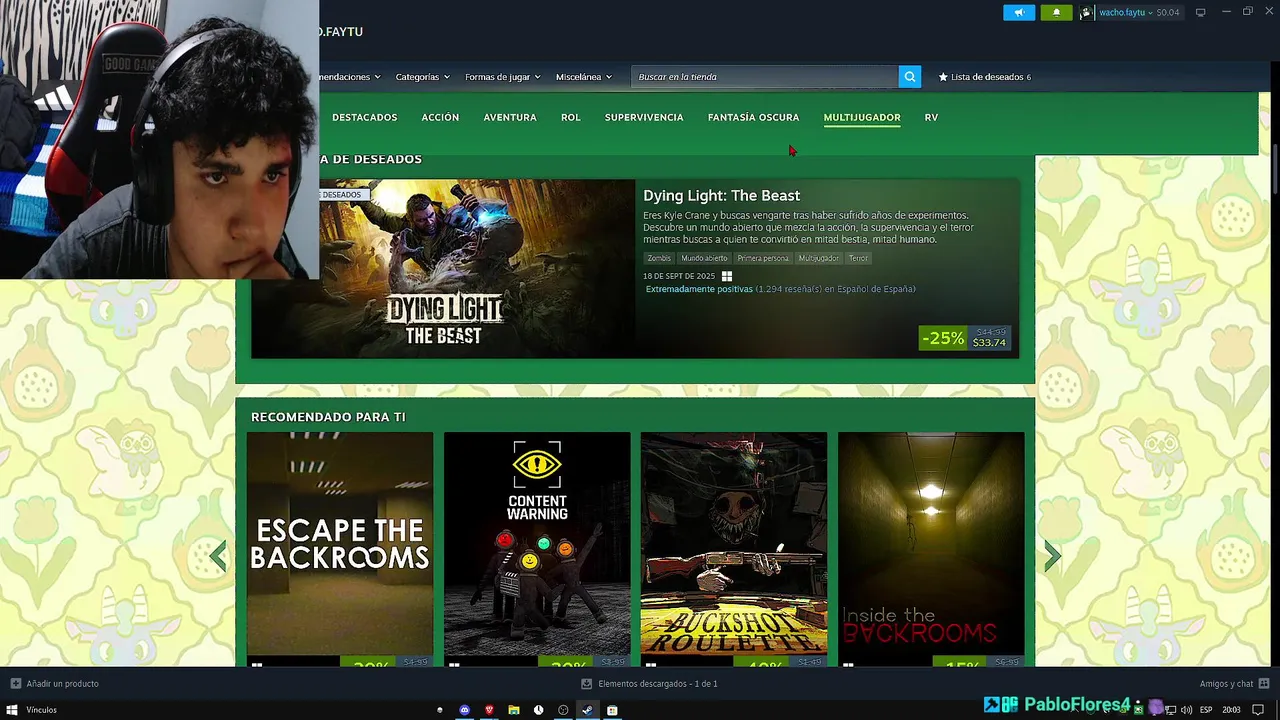Switch to the RV tab

[x=931, y=118]
